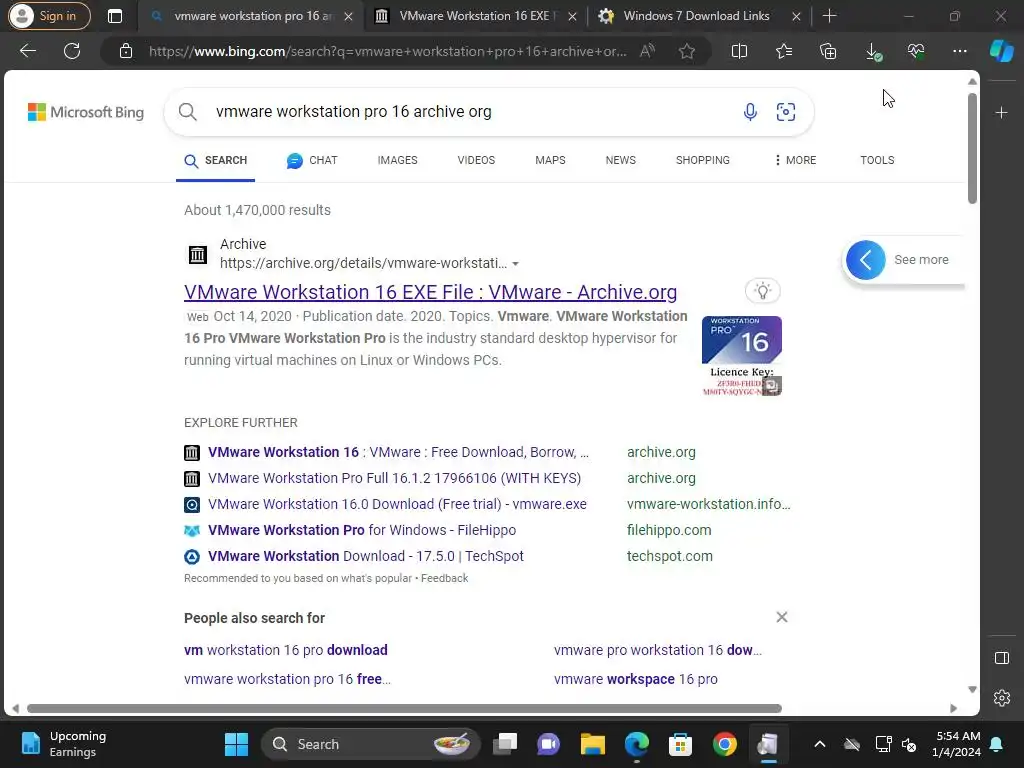Dismiss People also search for section
1024x768 pixels.
[782, 617]
